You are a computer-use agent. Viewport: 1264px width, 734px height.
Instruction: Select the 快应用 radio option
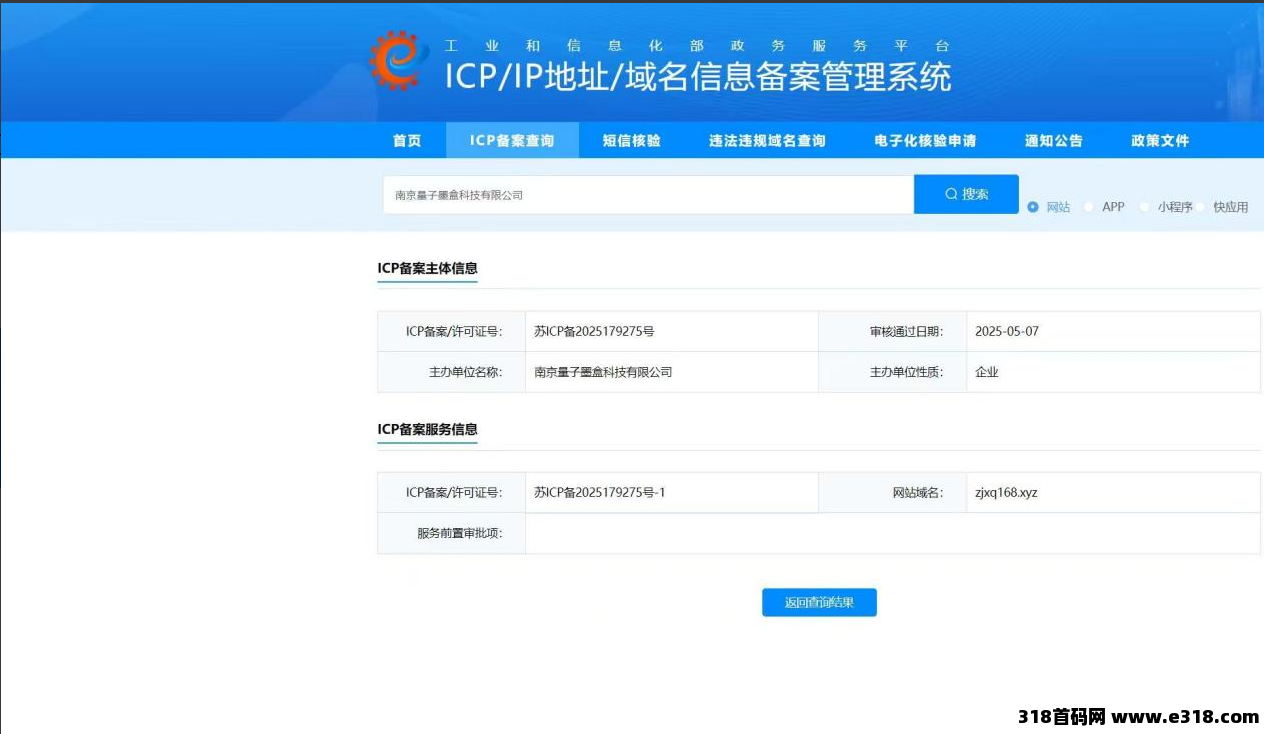click(1201, 207)
